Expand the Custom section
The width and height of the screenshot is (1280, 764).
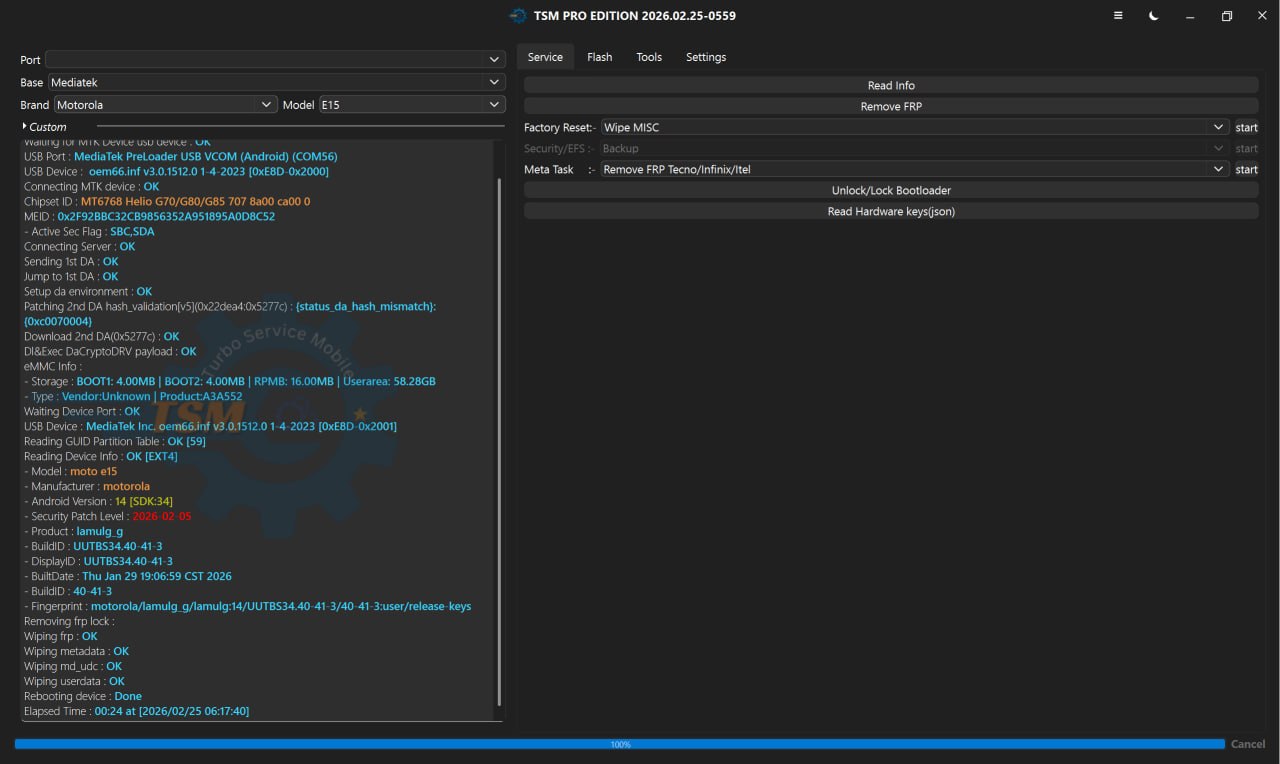pyautogui.click(x=46, y=127)
